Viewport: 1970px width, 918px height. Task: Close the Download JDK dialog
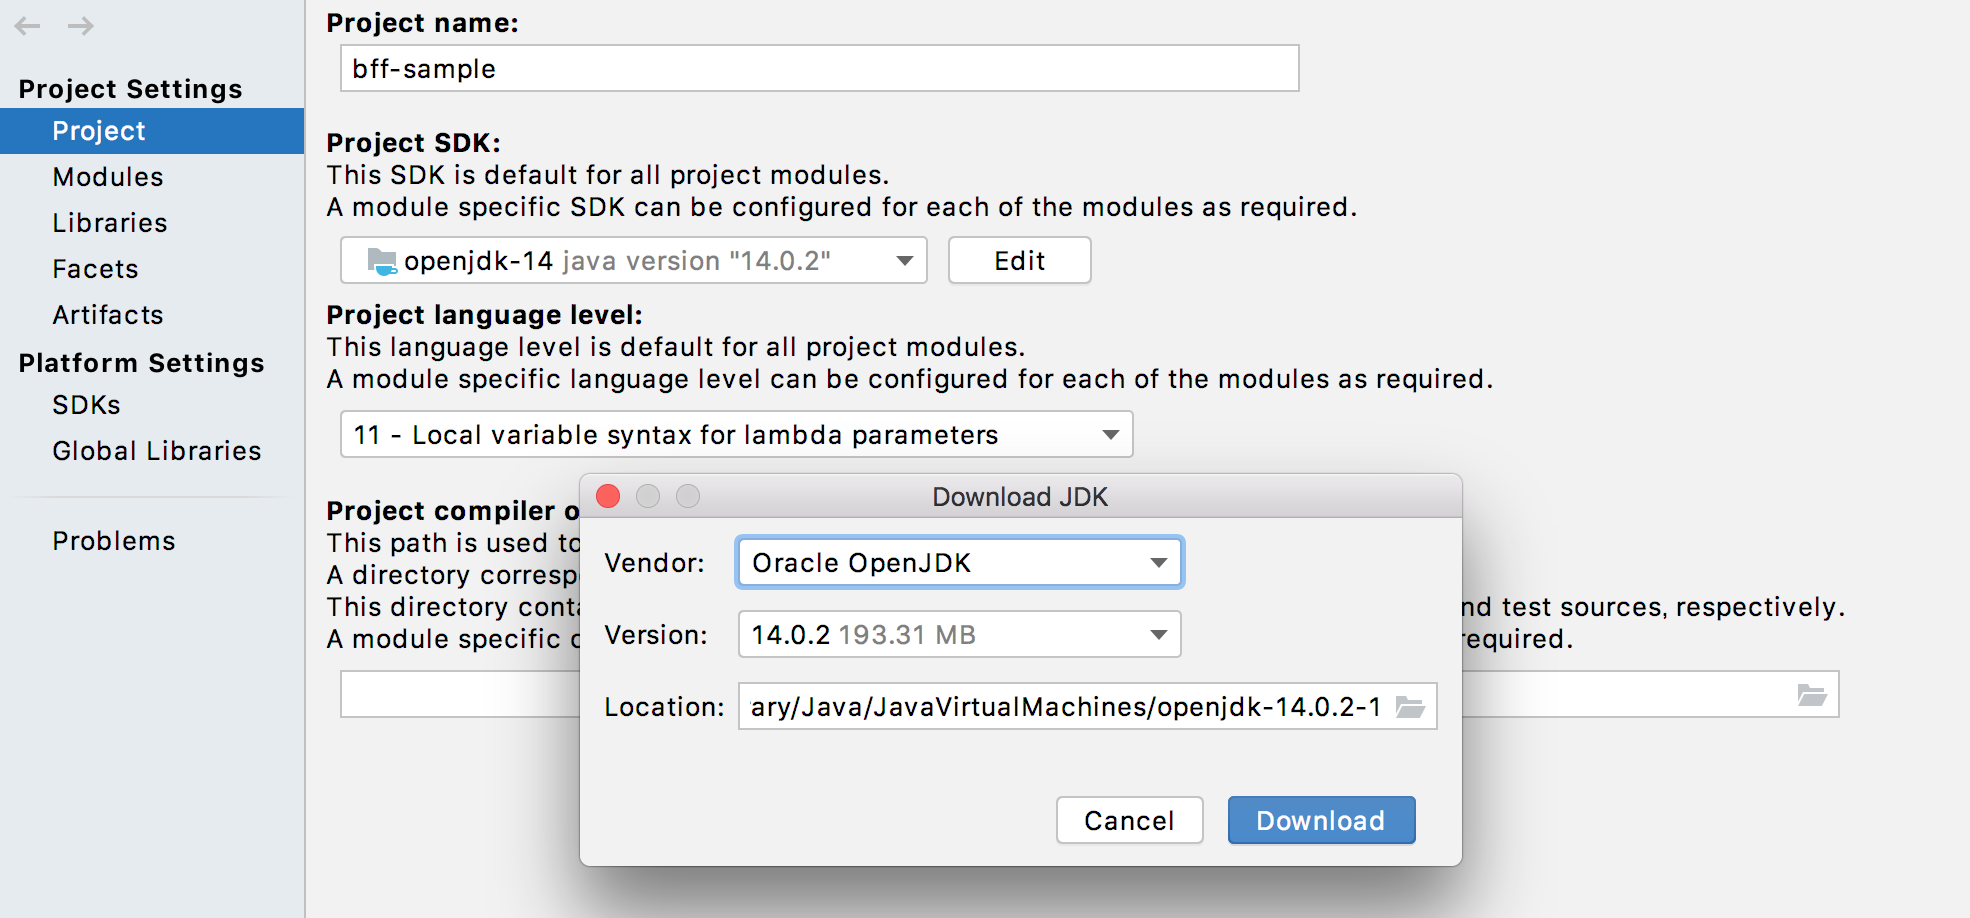coord(608,496)
